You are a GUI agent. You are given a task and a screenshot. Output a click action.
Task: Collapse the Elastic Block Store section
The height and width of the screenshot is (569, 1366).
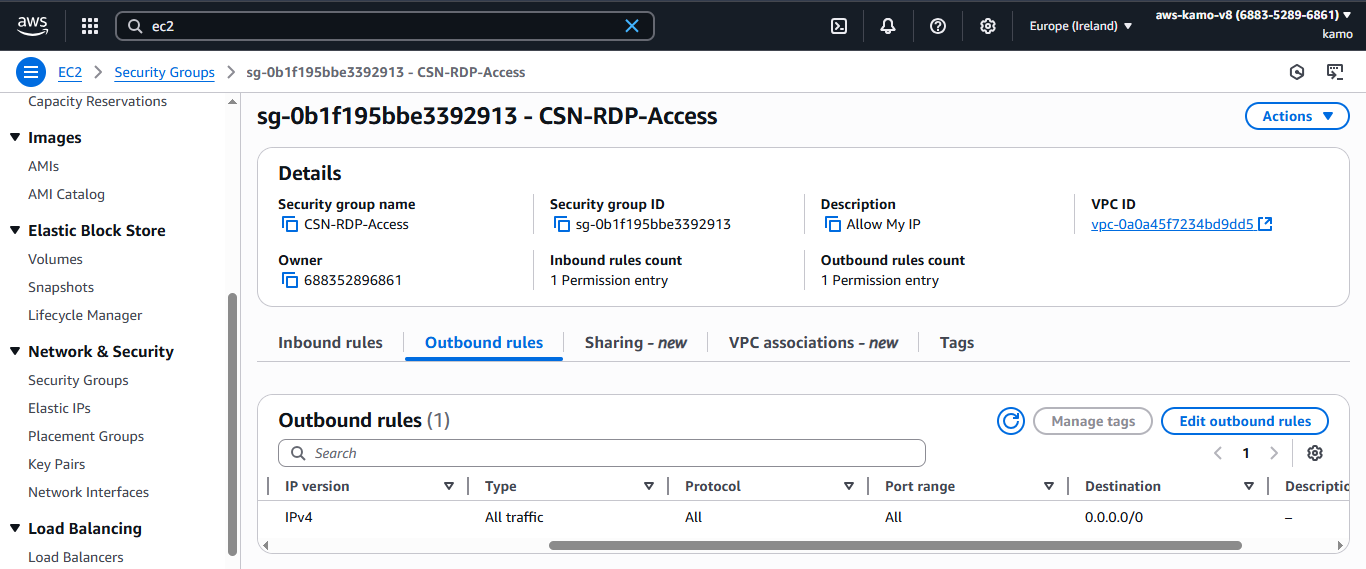pos(15,230)
